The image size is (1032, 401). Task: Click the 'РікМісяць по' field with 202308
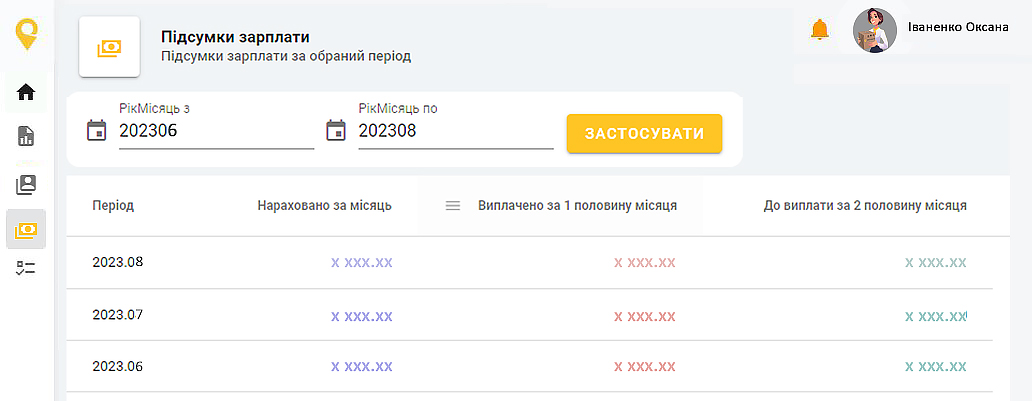455,131
